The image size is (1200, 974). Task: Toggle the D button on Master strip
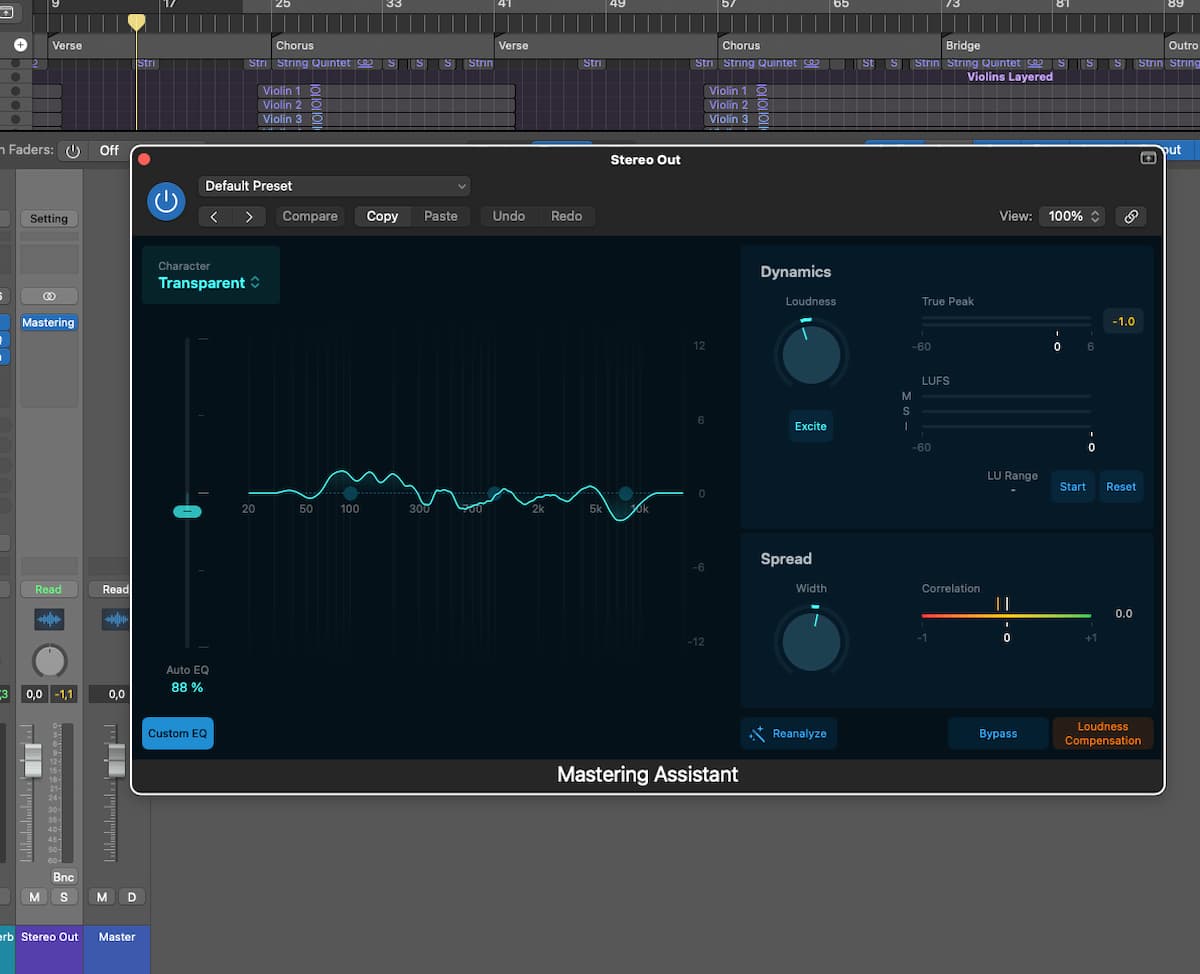point(131,897)
